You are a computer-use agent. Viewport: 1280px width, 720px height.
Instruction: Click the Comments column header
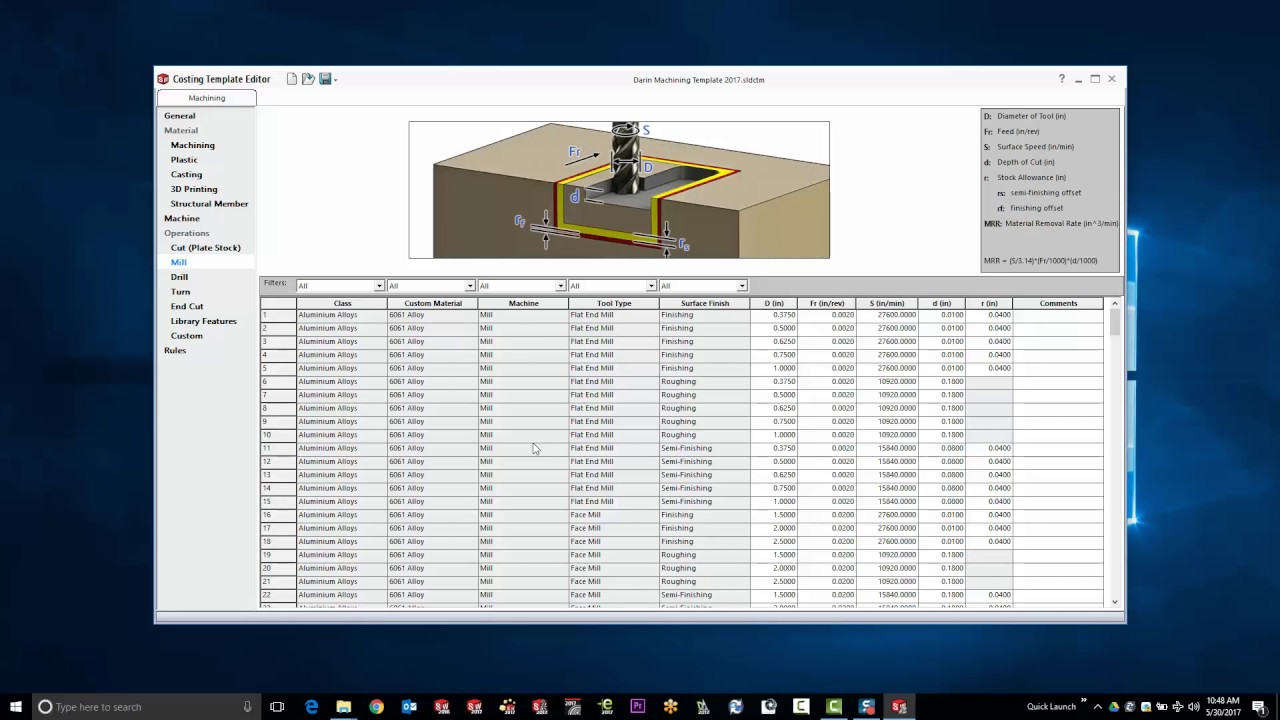point(1058,303)
